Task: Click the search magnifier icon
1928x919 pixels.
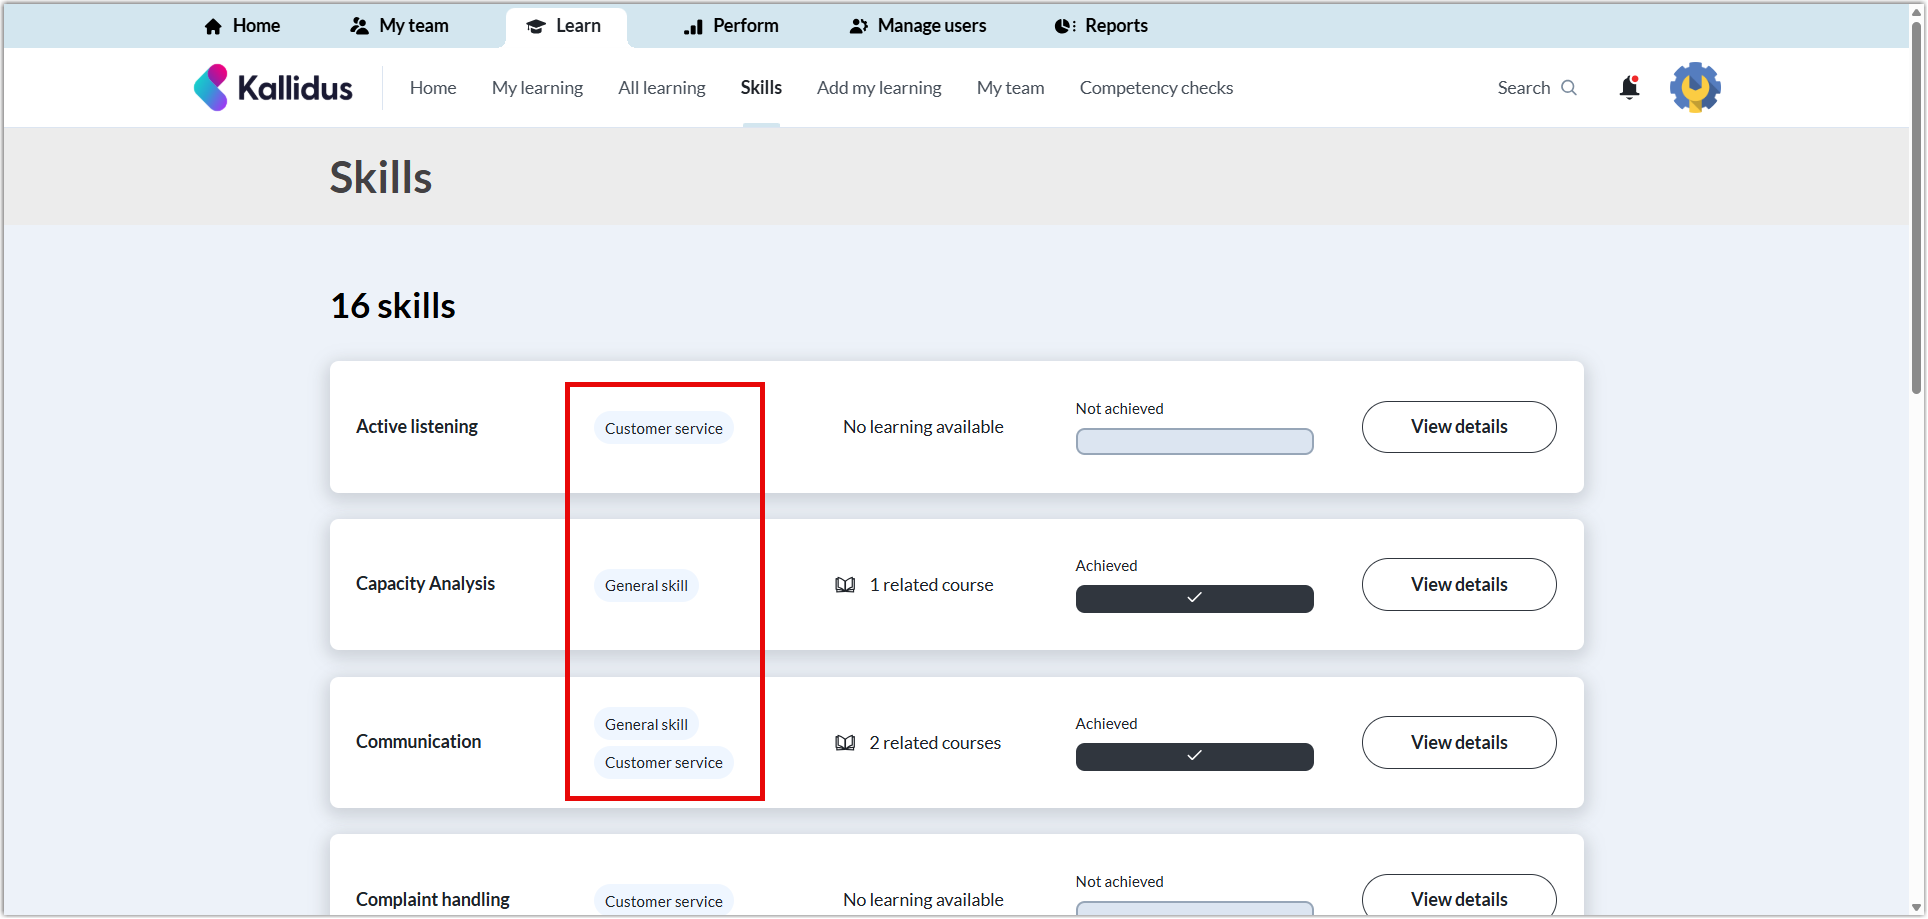Action: pos(1569,88)
